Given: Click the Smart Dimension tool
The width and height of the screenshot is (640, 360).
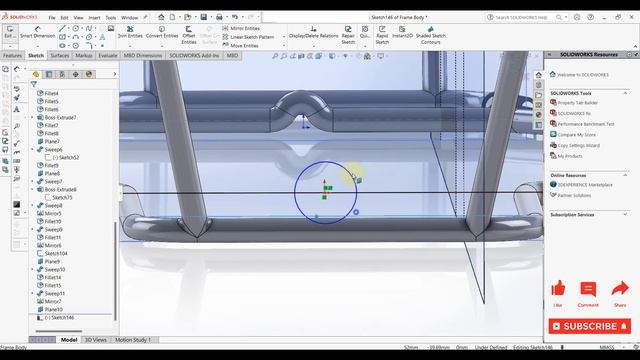Looking at the screenshot, I should coord(37,32).
